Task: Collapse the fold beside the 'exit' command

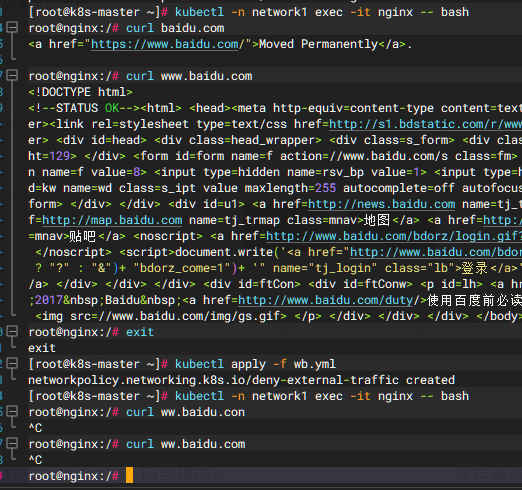Action: pyautogui.click(x=12, y=331)
